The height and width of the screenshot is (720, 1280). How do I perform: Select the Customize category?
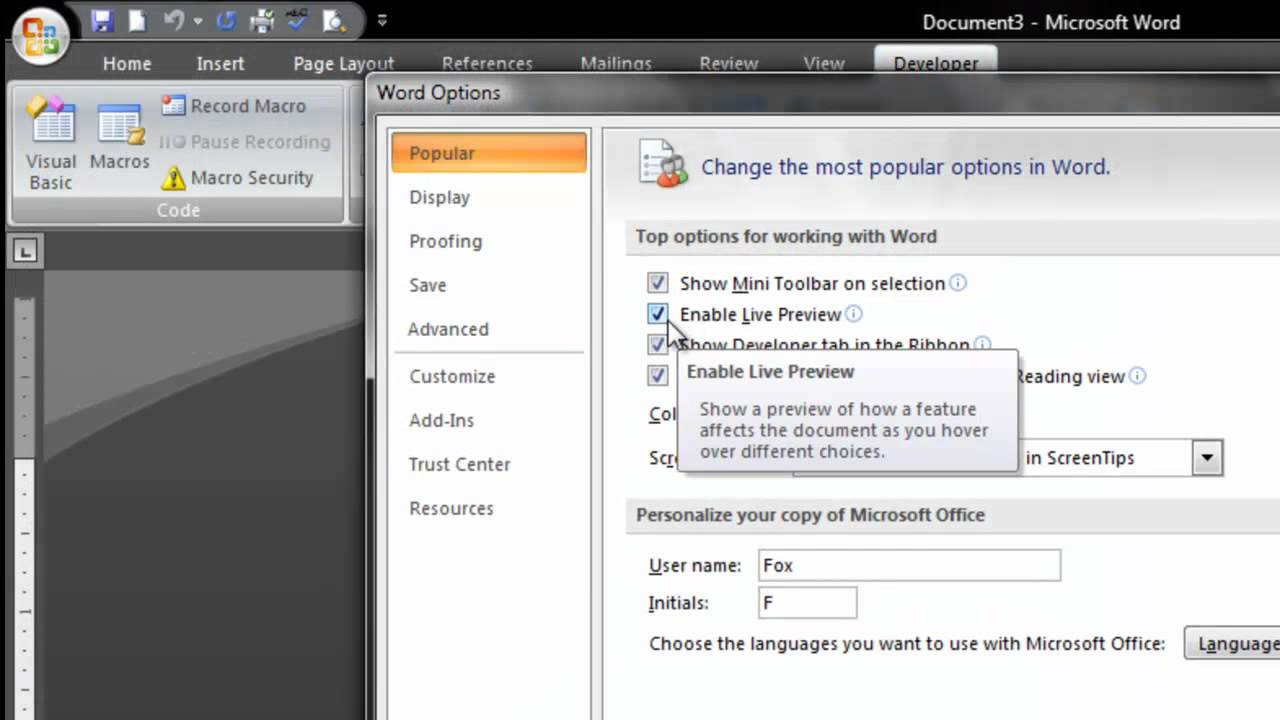489,376
